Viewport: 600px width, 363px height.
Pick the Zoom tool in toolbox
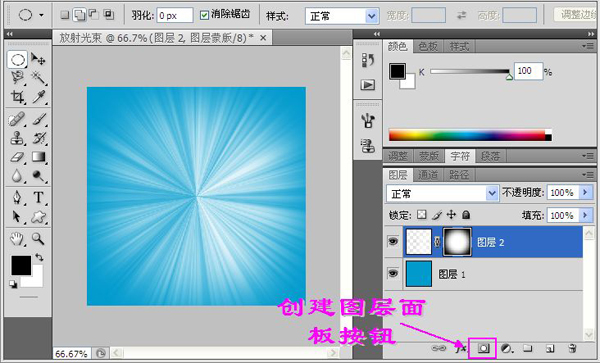point(38,239)
